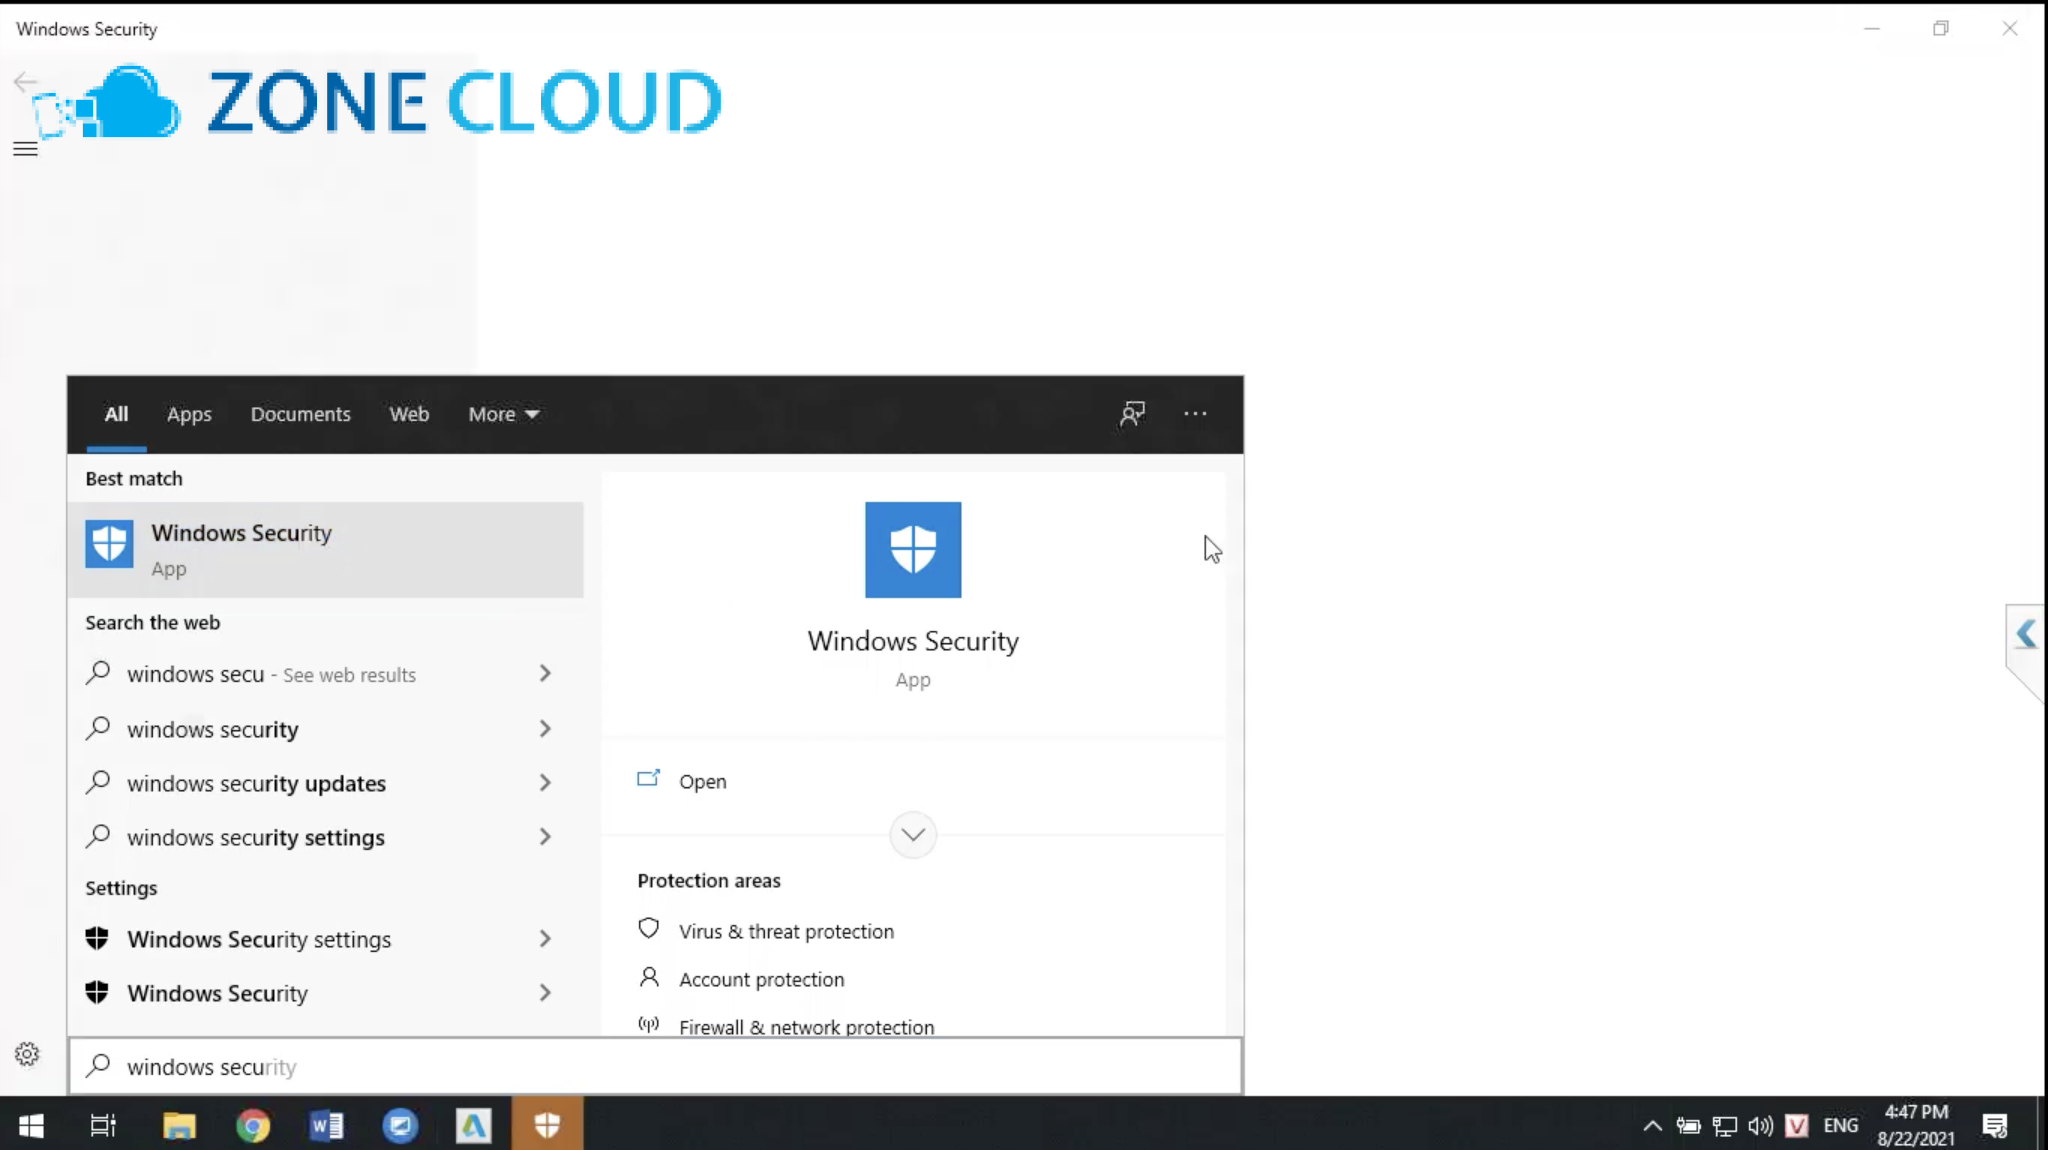Viewport: 2048px width, 1150px height.
Task: Click the settings gear in the left sidebar
Action: (x=27, y=1053)
